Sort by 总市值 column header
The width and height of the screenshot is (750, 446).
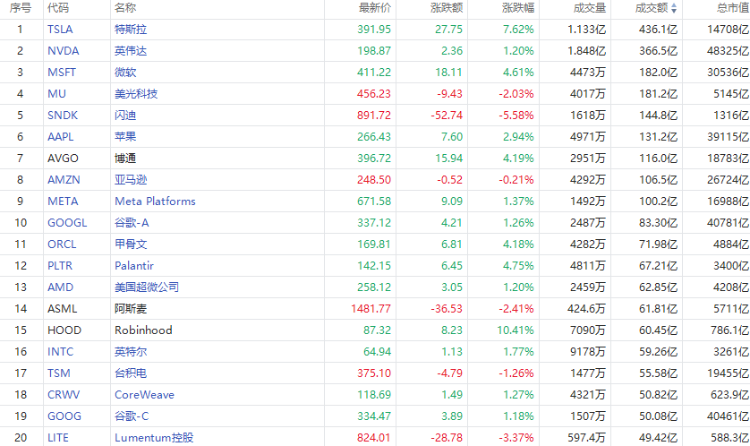733,8
